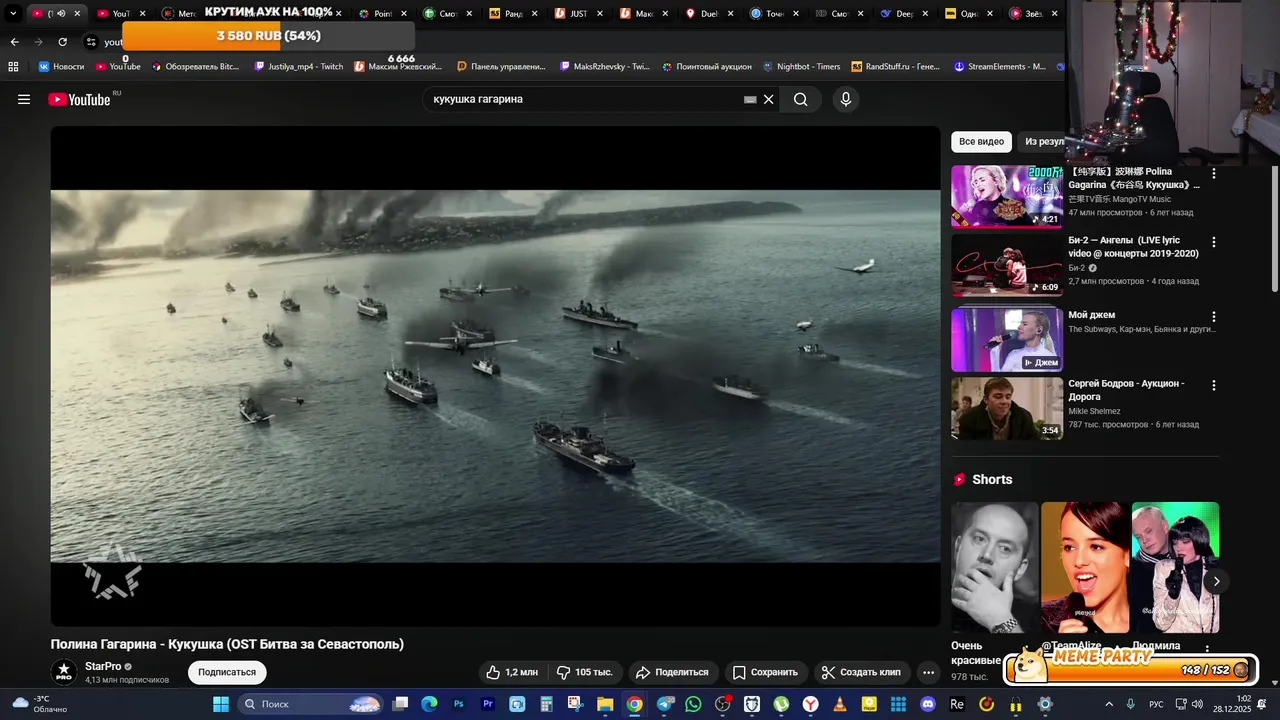Open Discord from the taskbar

pyautogui.click(x=928, y=704)
